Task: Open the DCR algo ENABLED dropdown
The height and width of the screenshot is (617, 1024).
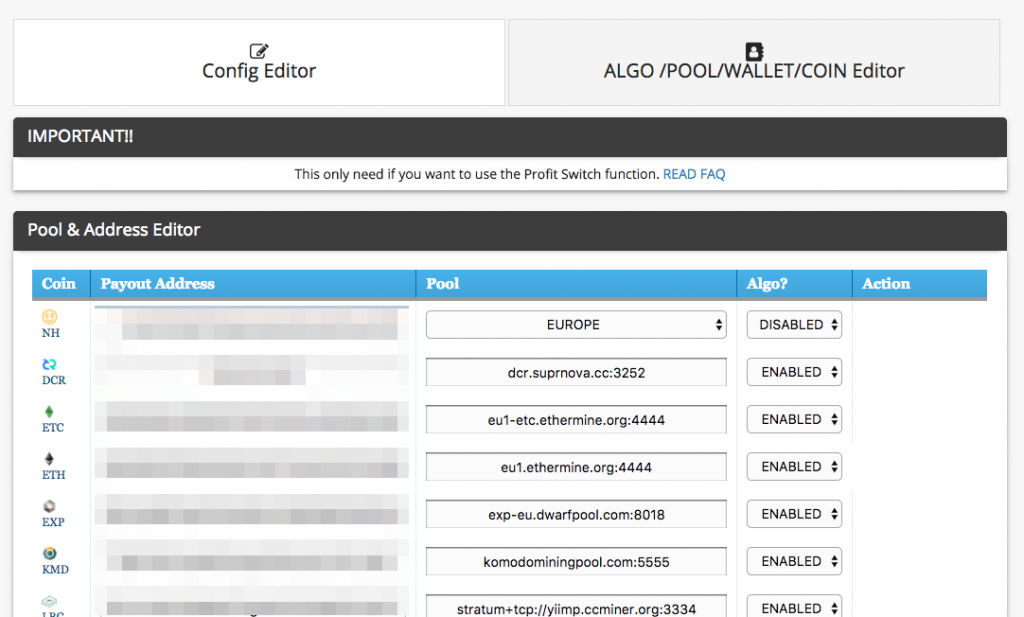Action: click(794, 372)
